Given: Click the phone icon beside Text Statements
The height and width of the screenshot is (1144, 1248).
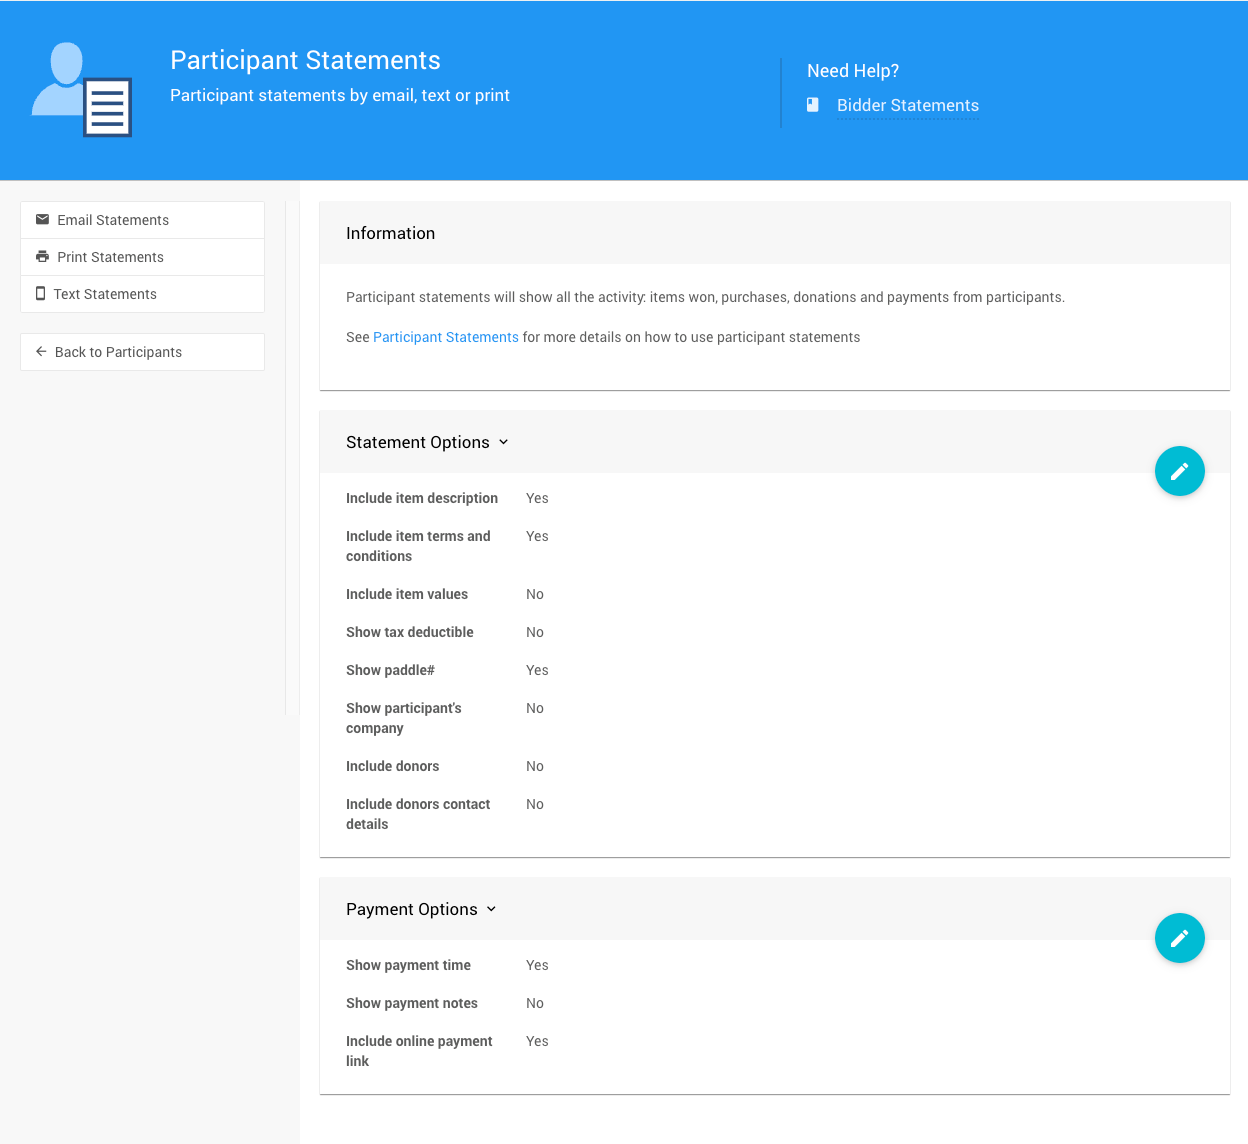Looking at the screenshot, I should click(41, 294).
